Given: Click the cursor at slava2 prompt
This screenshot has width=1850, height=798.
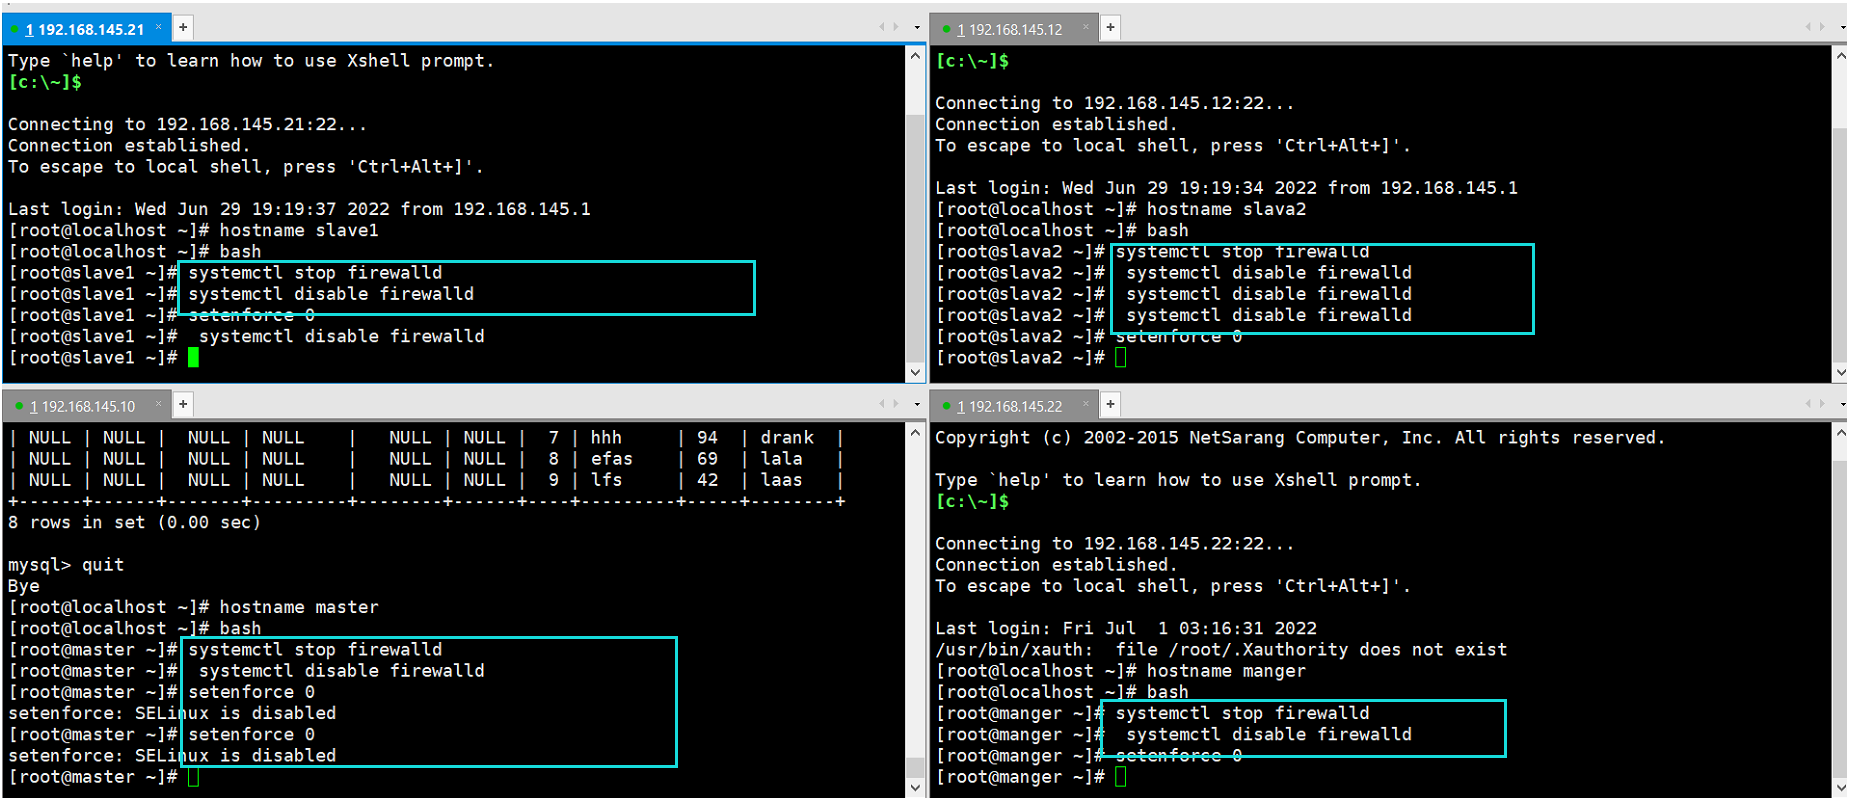Looking at the screenshot, I should click(x=1121, y=357).
